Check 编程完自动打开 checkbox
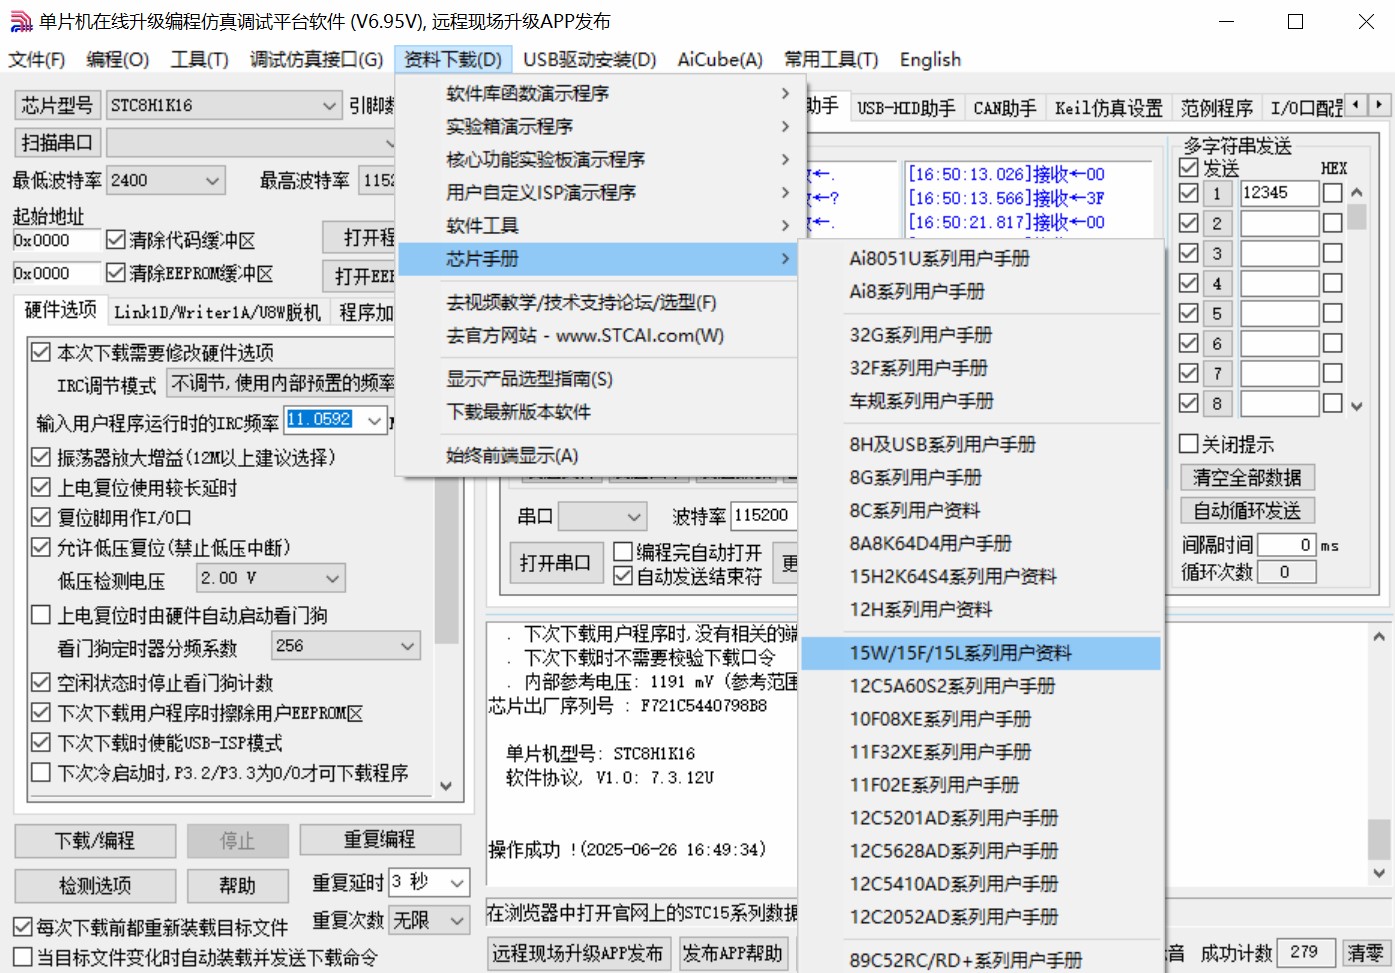1395x973 pixels. pos(623,552)
